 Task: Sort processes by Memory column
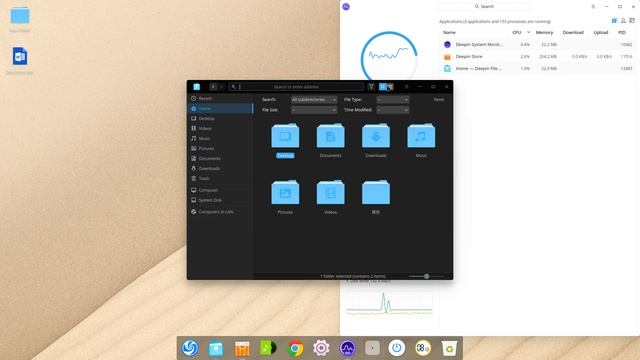(x=544, y=32)
